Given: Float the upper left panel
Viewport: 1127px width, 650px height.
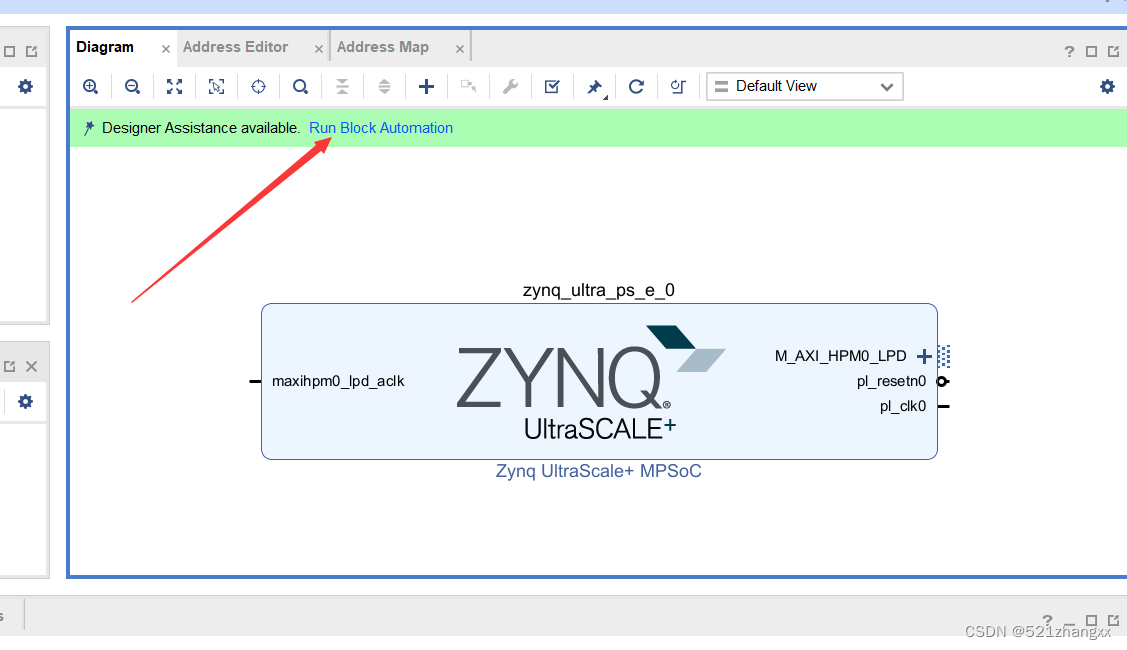Looking at the screenshot, I should tap(32, 52).
